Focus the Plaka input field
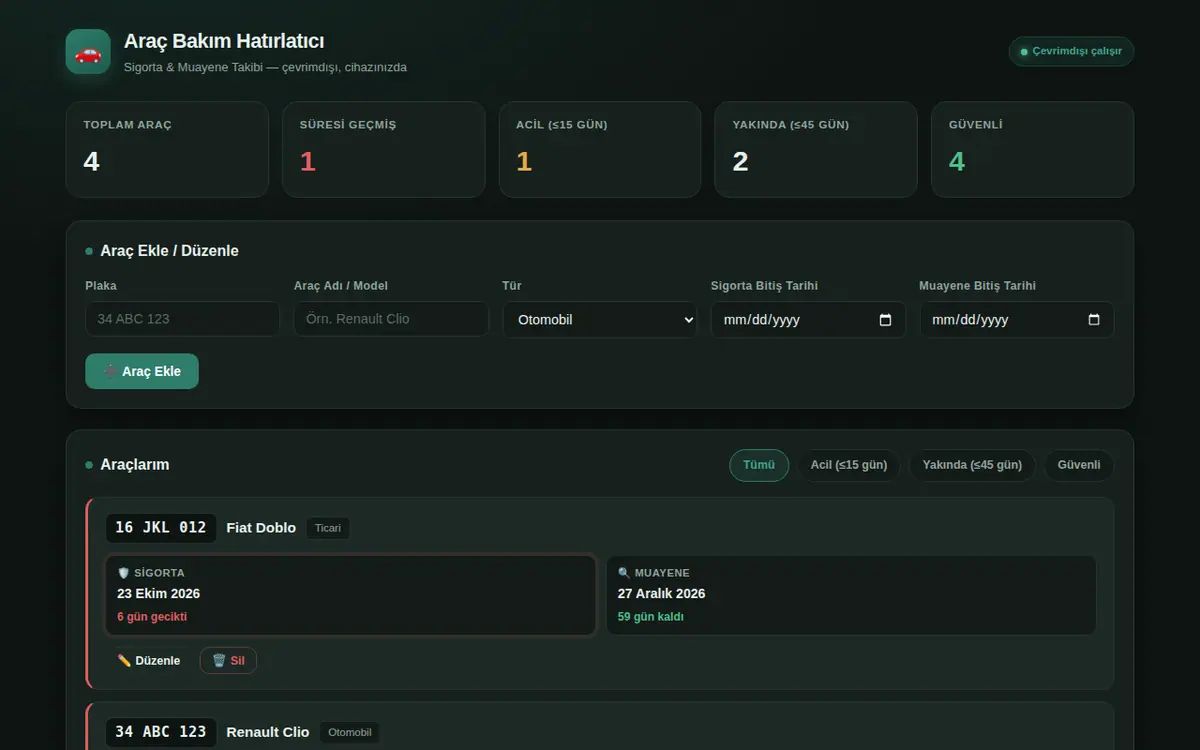The height and width of the screenshot is (750, 1200). point(183,319)
